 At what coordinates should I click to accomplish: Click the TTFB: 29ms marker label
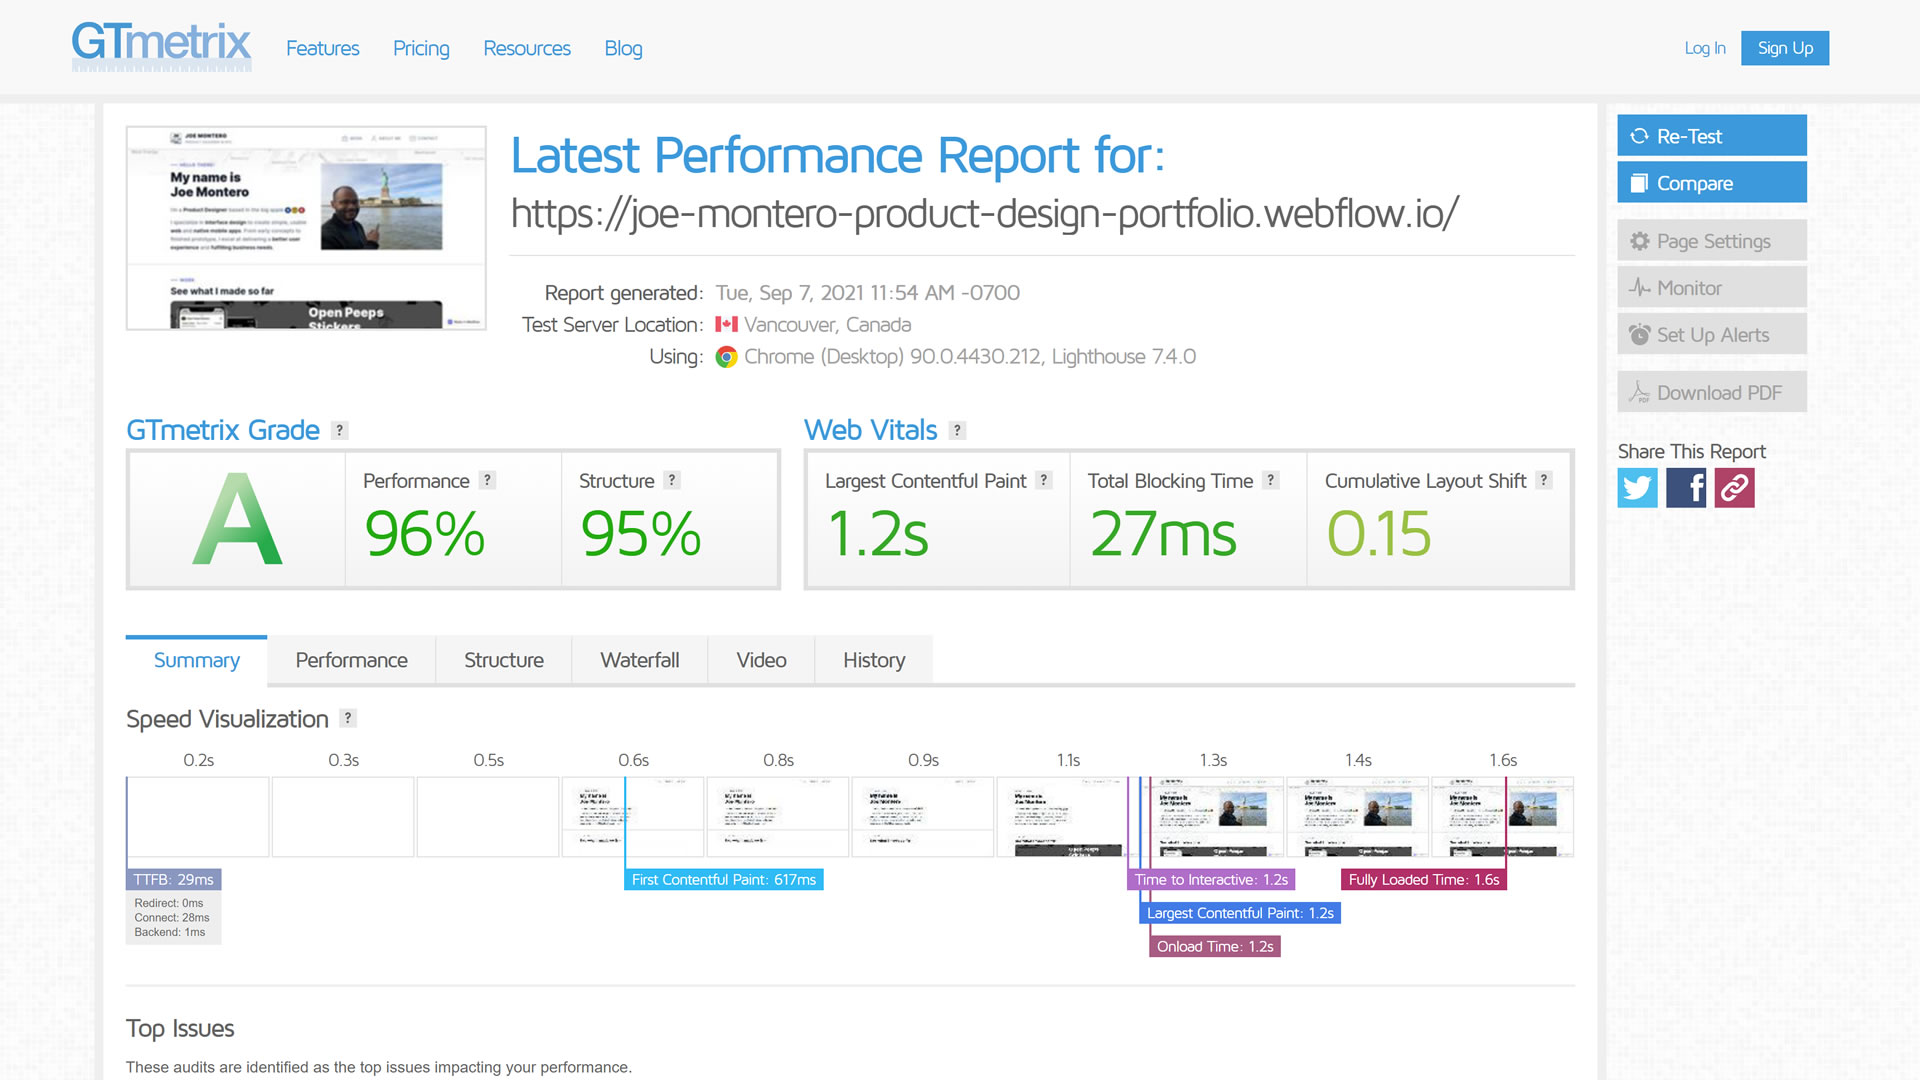[x=174, y=880]
